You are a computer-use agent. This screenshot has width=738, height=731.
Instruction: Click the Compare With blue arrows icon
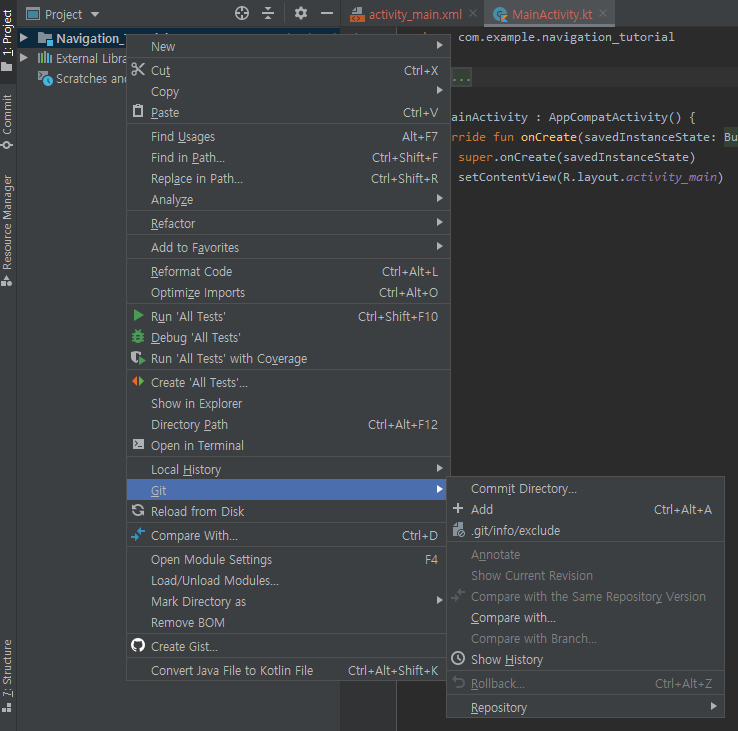click(138, 534)
